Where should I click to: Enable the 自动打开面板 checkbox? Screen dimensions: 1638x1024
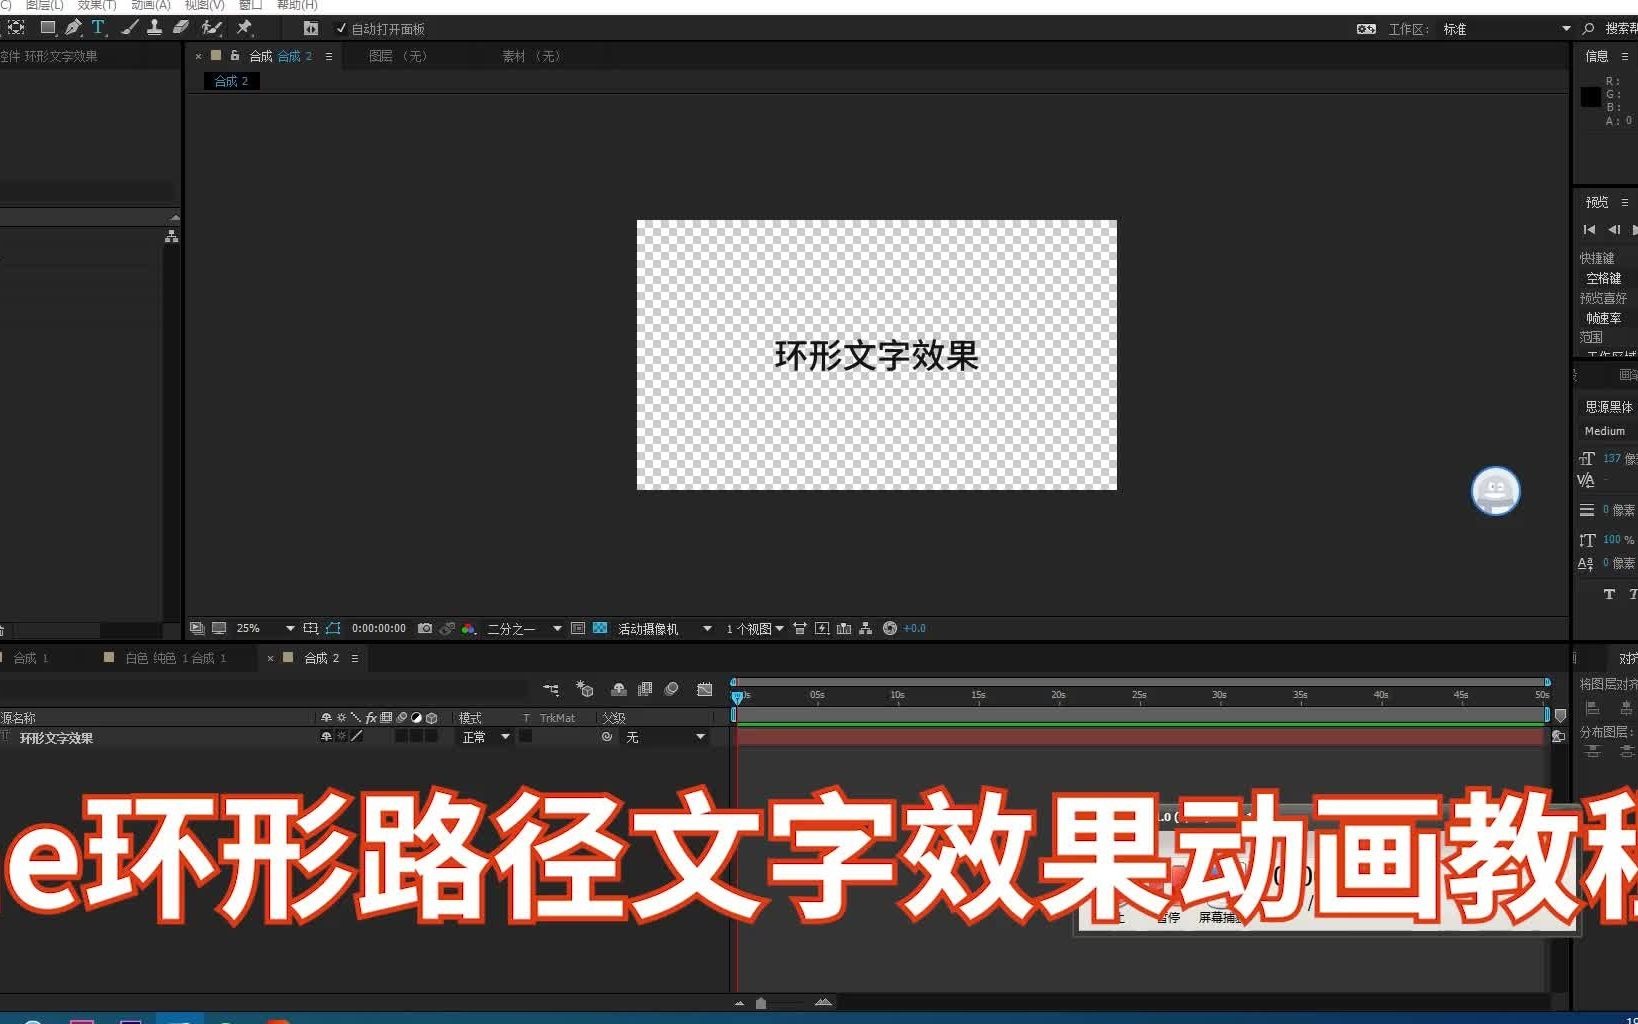click(341, 29)
